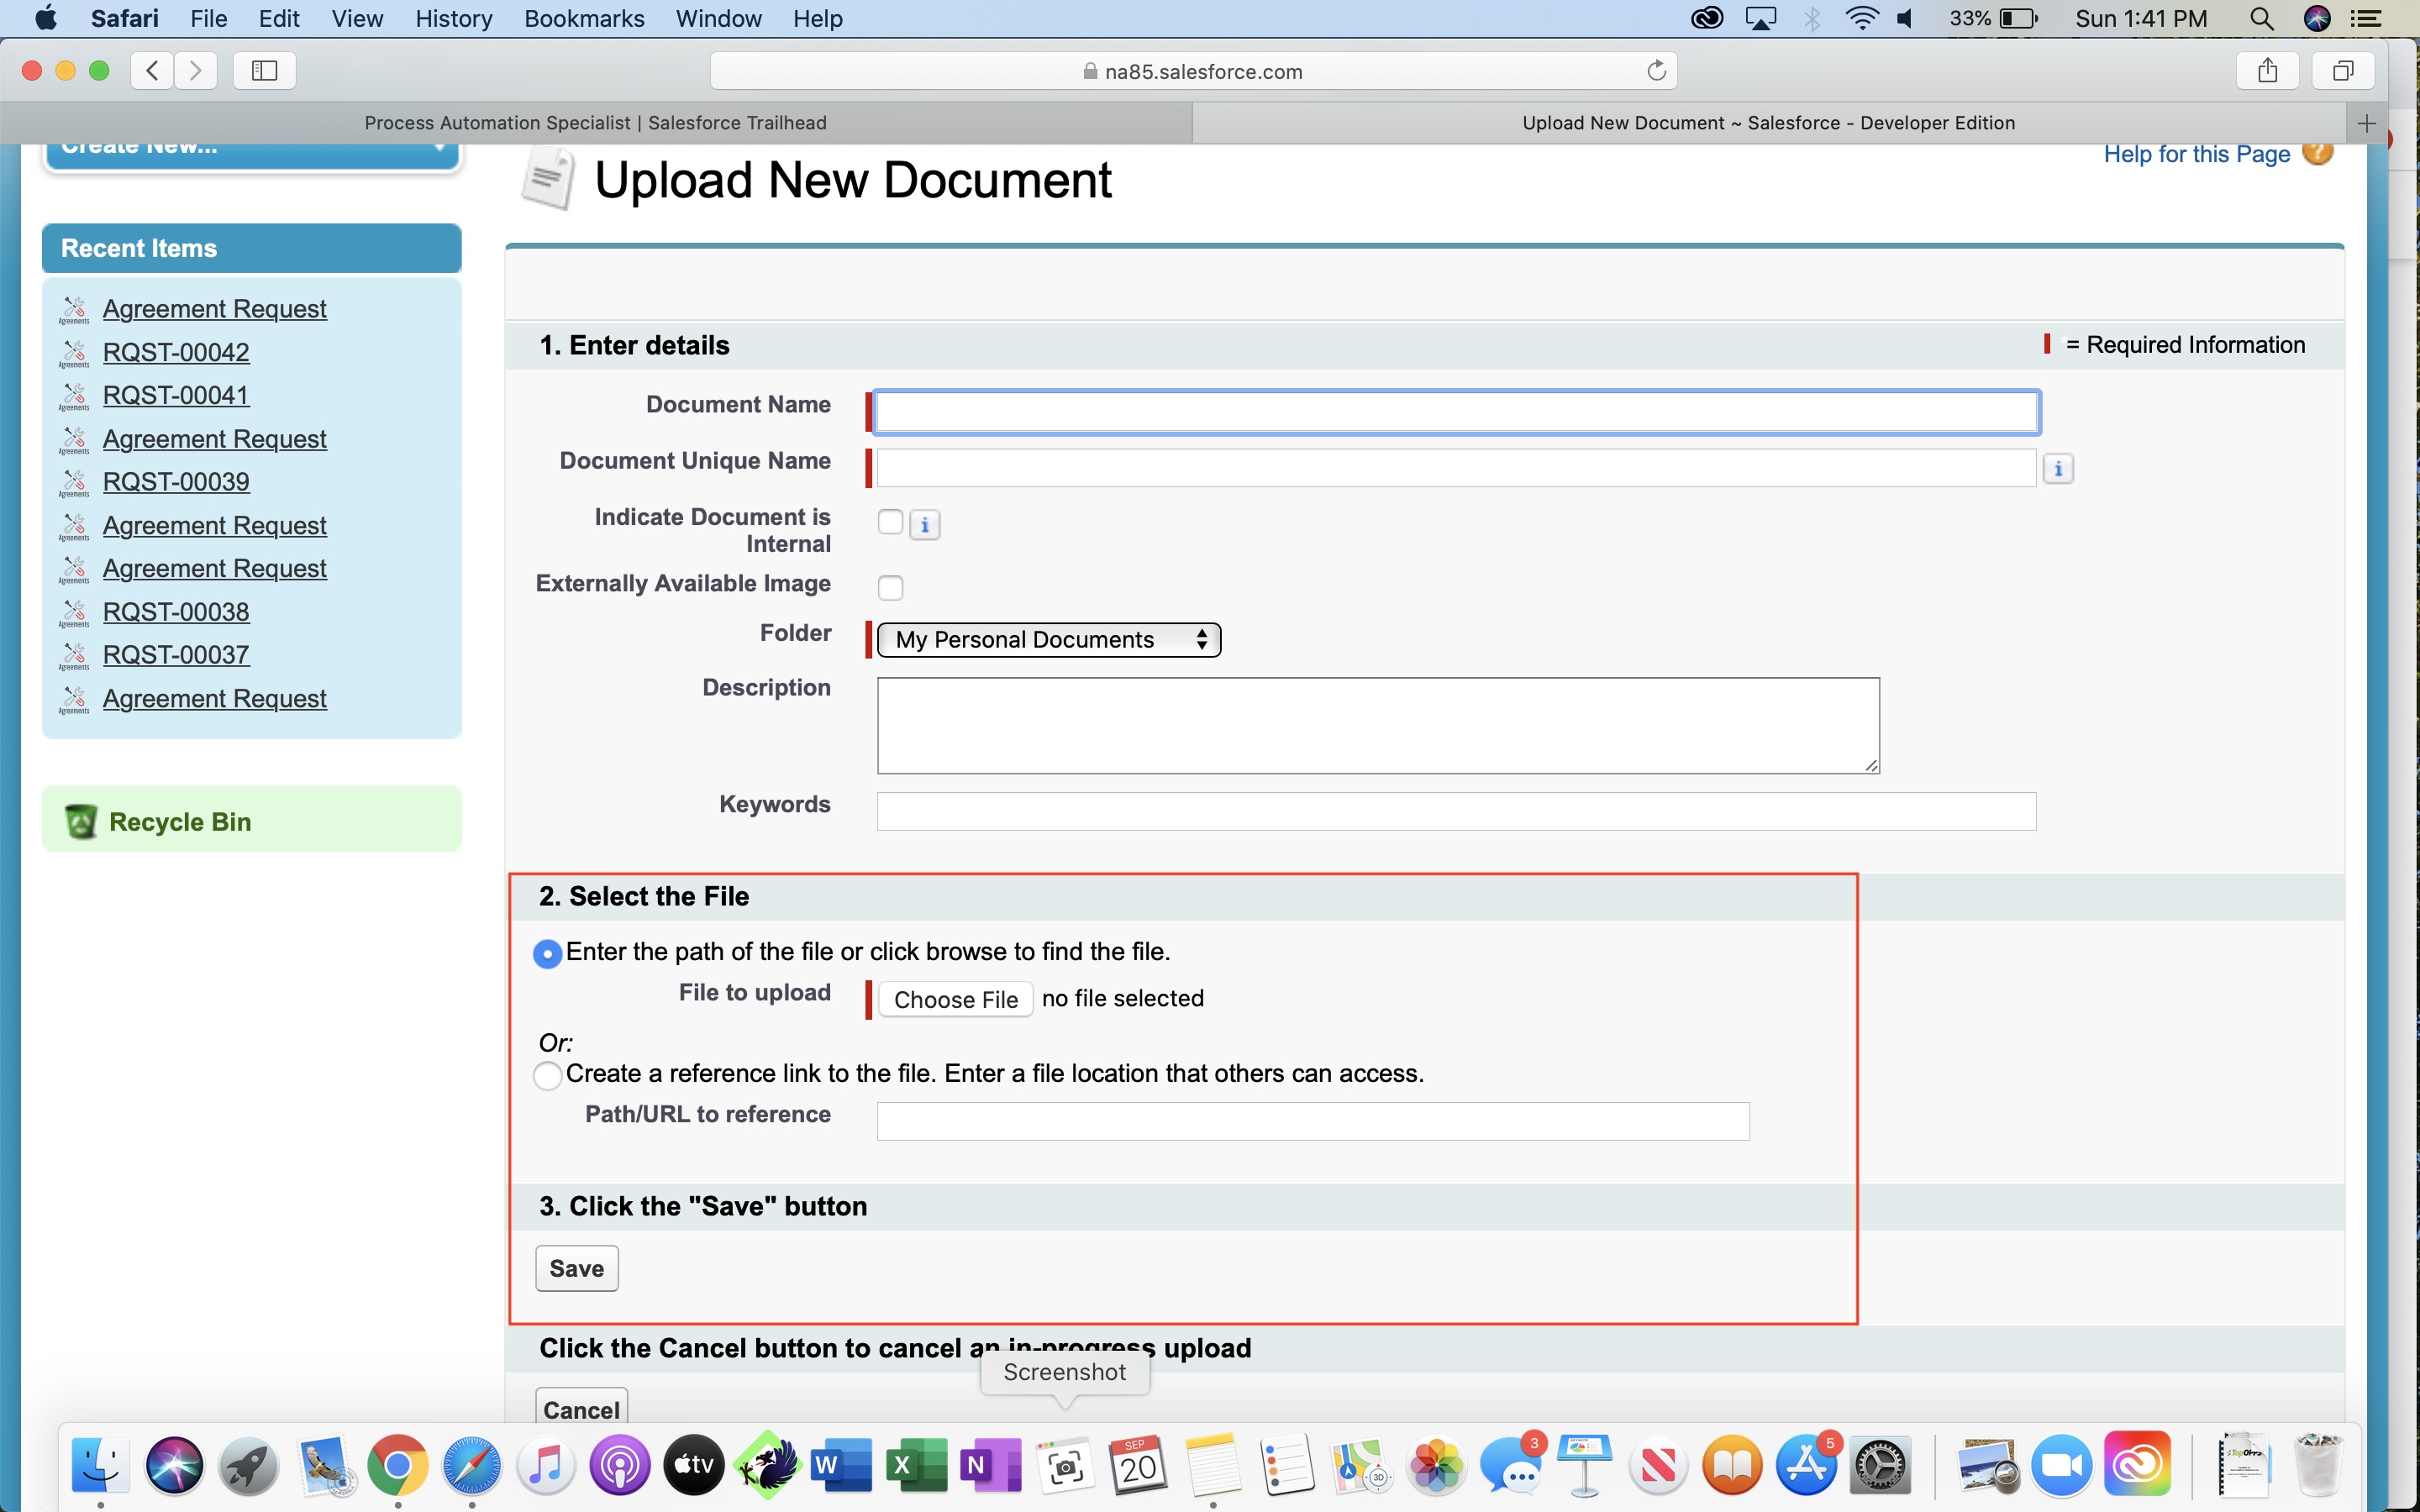Toggle the Safari sidebar button
Screen dimensions: 2420x1512
[x=264, y=71]
